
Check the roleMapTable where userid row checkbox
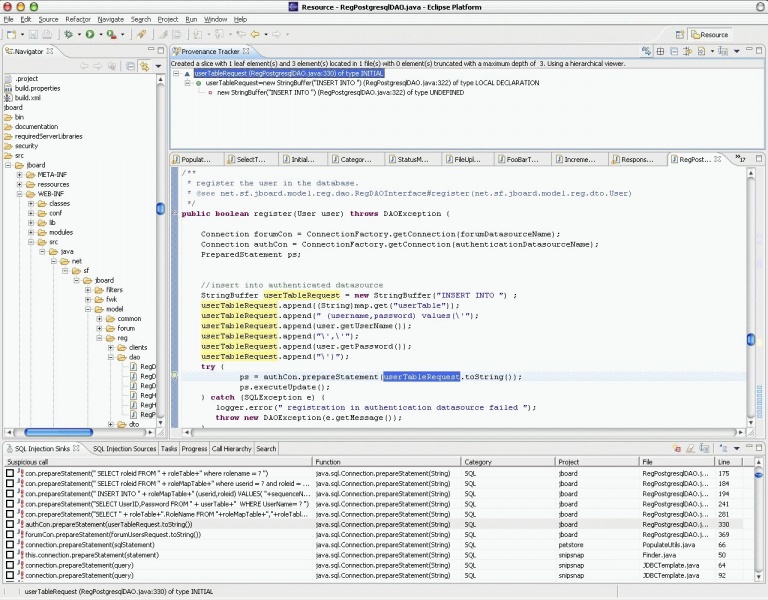coord(10,483)
